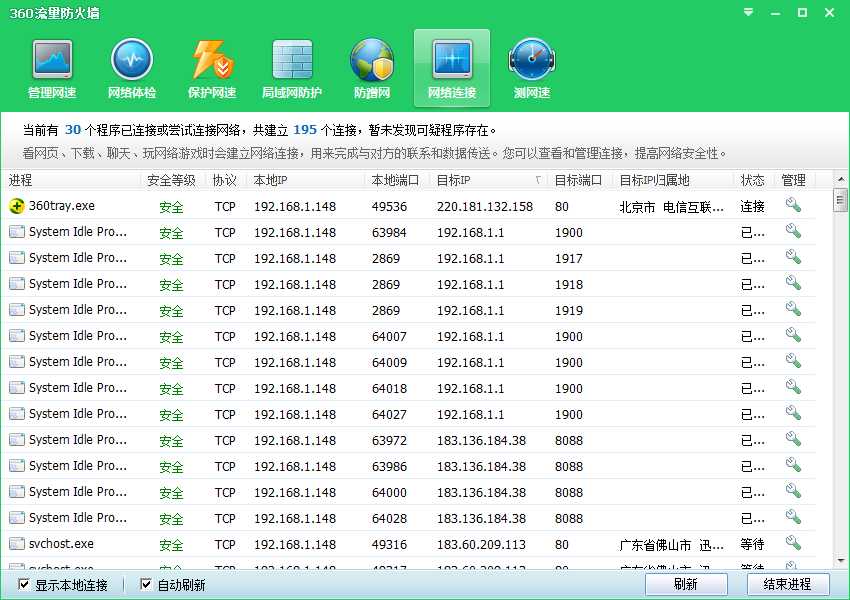The height and width of the screenshot is (600, 850).
Task: Sort by the 协议 column header
Action: (225, 180)
